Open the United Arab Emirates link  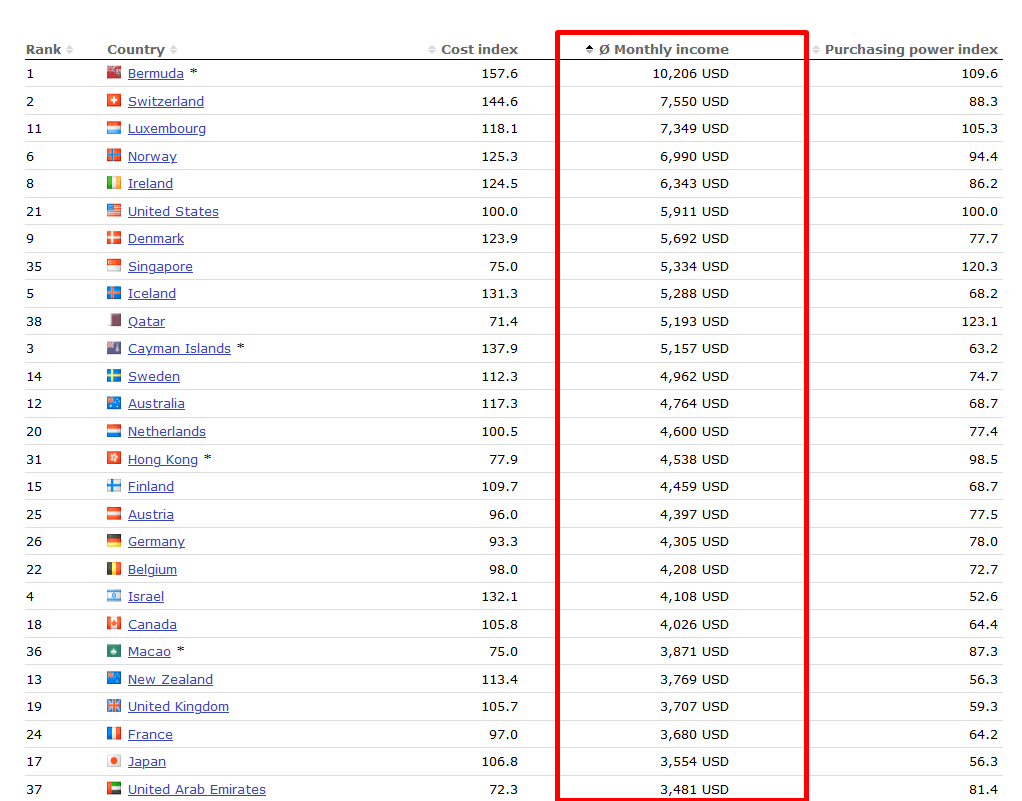coord(197,789)
